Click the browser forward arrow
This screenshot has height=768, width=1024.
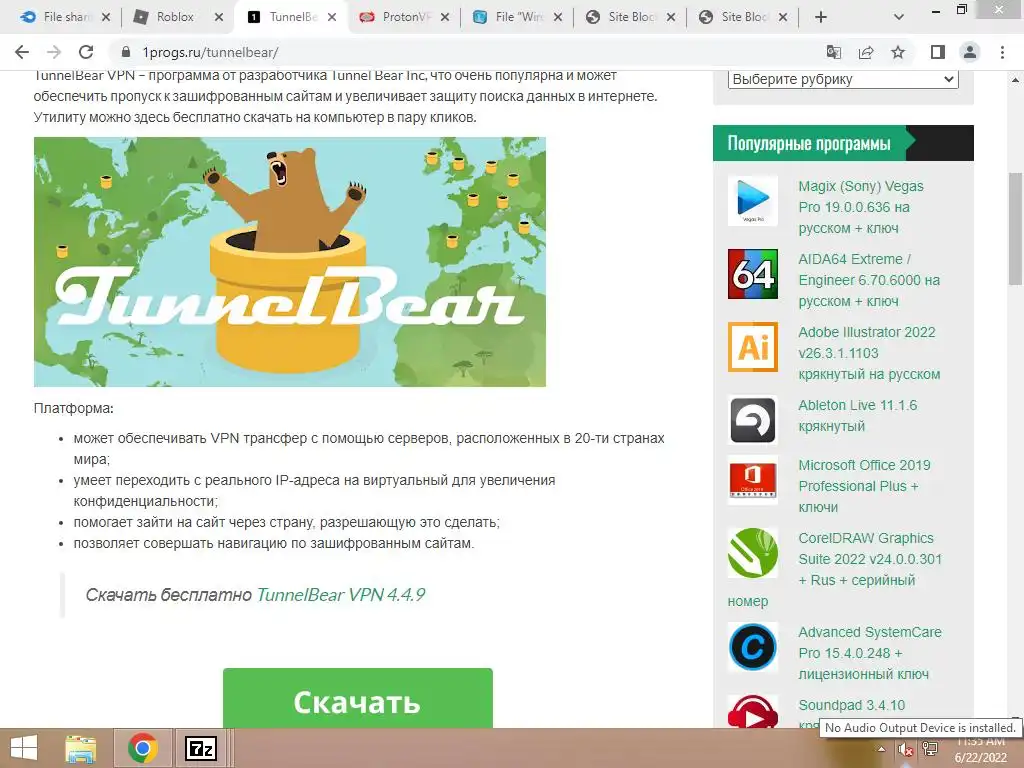click(54, 52)
